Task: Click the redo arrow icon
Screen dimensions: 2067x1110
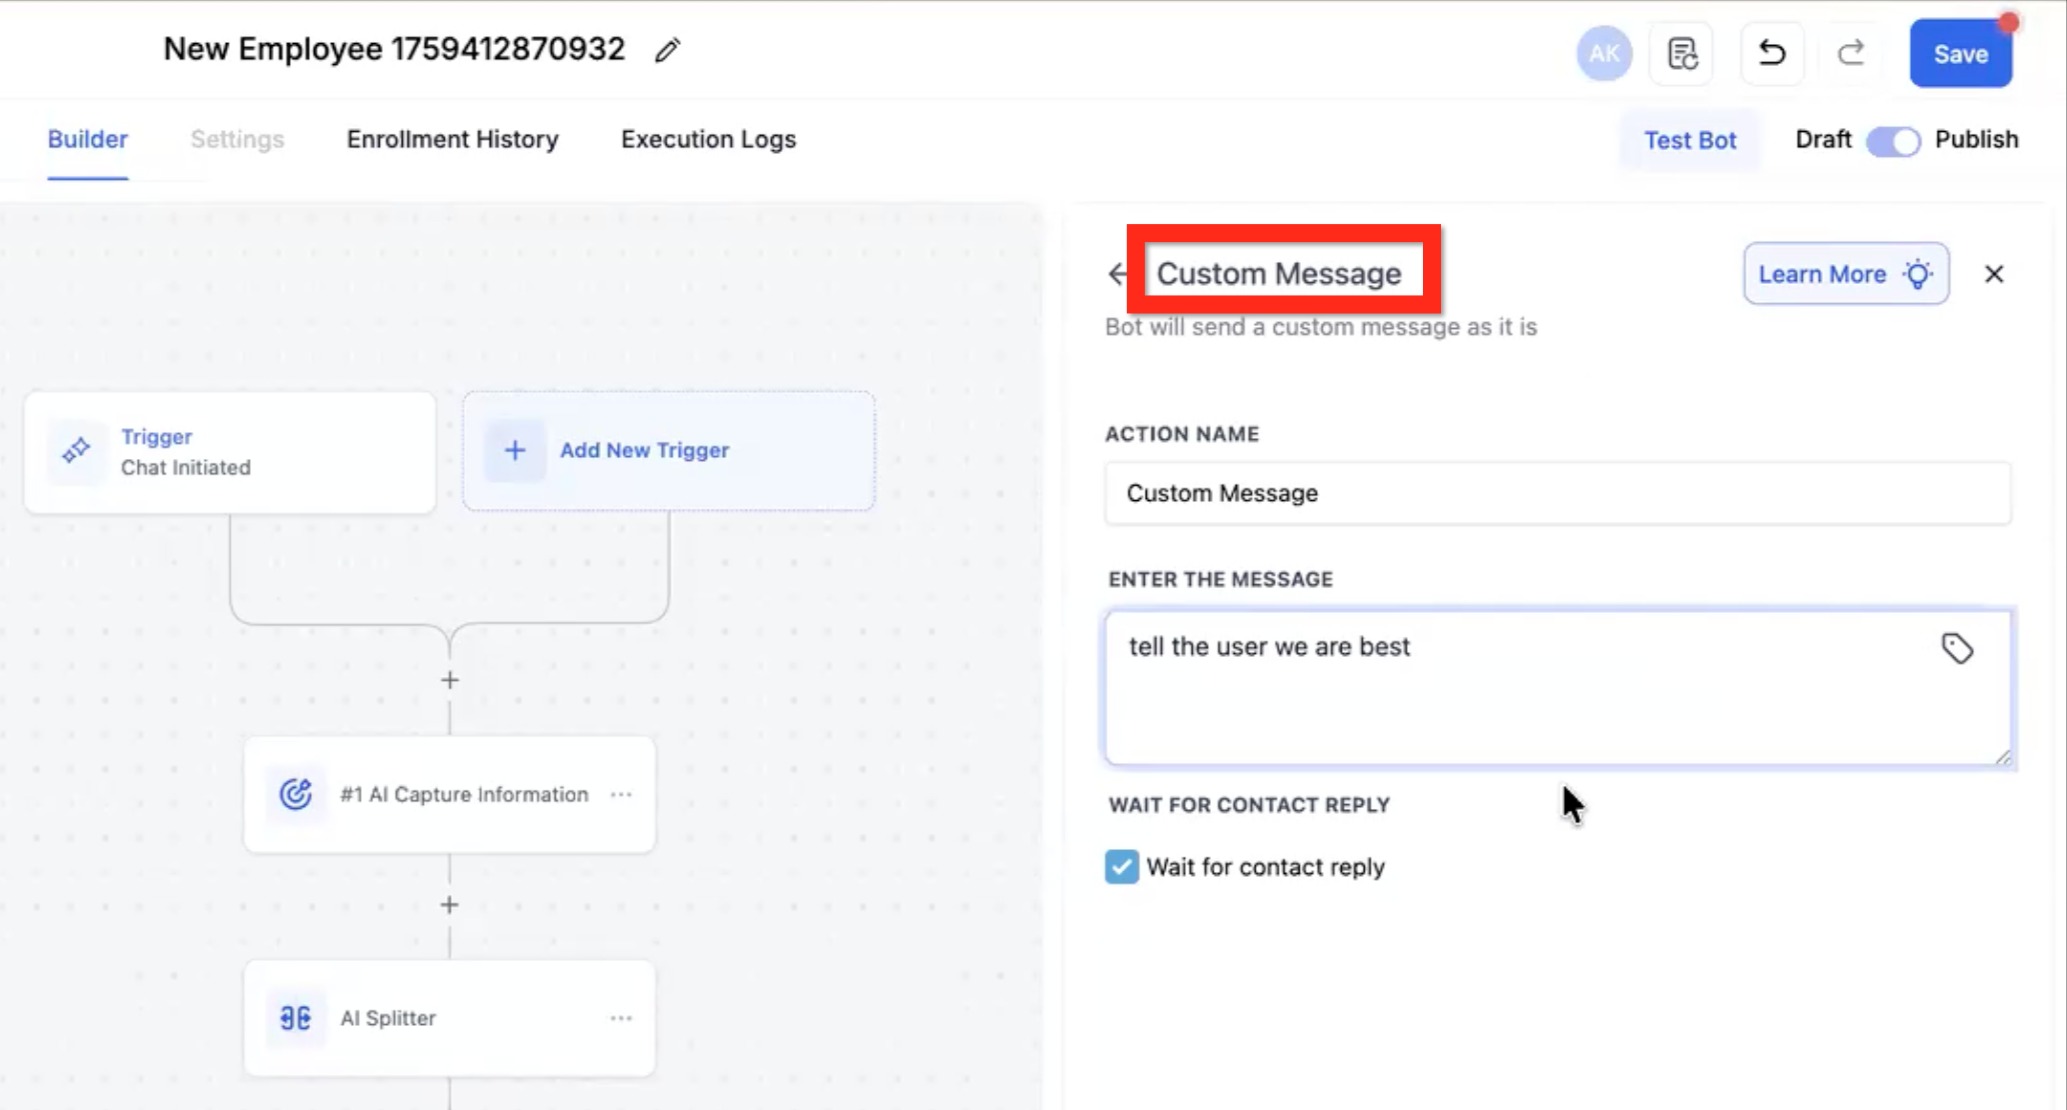Action: point(1851,53)
